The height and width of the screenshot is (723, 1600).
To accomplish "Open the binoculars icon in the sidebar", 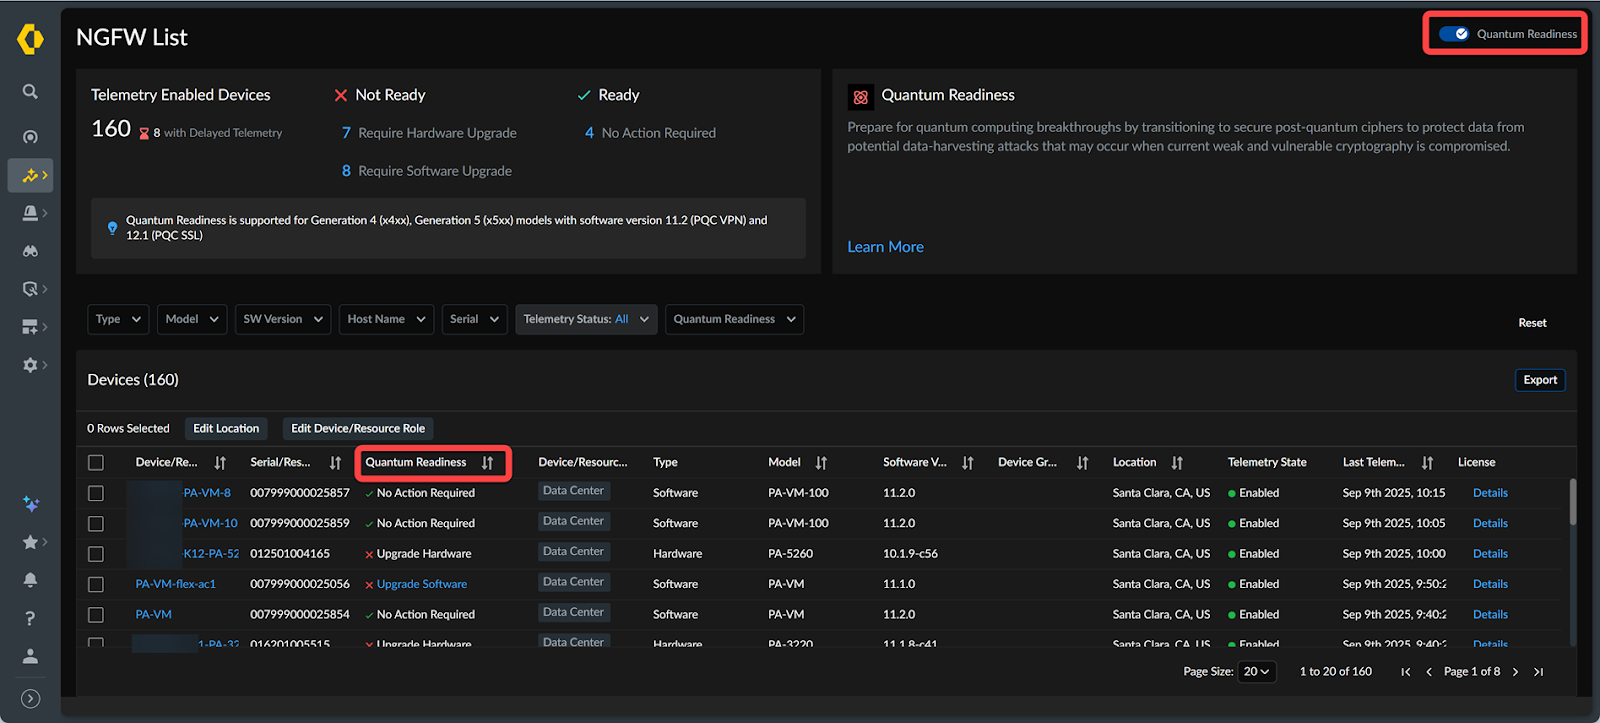I will (30, 251).
